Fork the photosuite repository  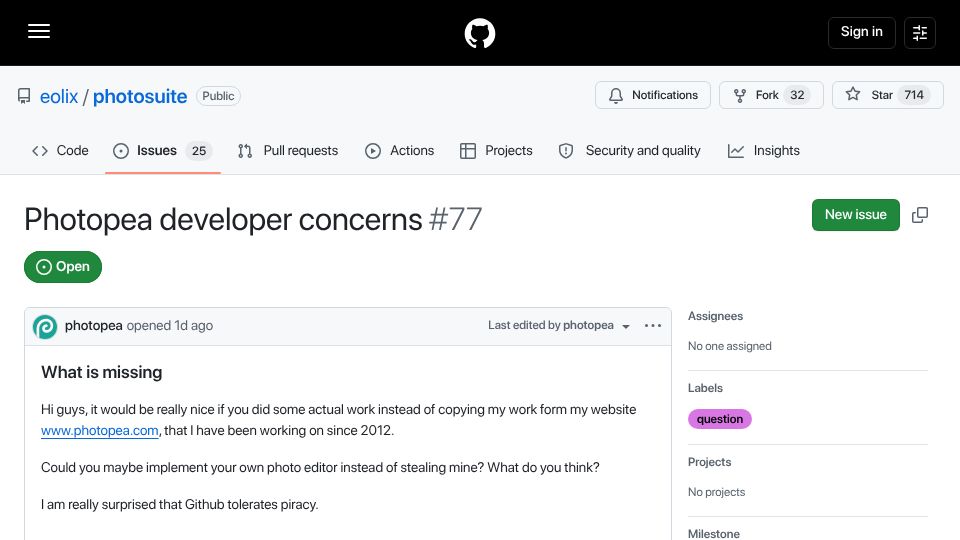click(771, 95)
